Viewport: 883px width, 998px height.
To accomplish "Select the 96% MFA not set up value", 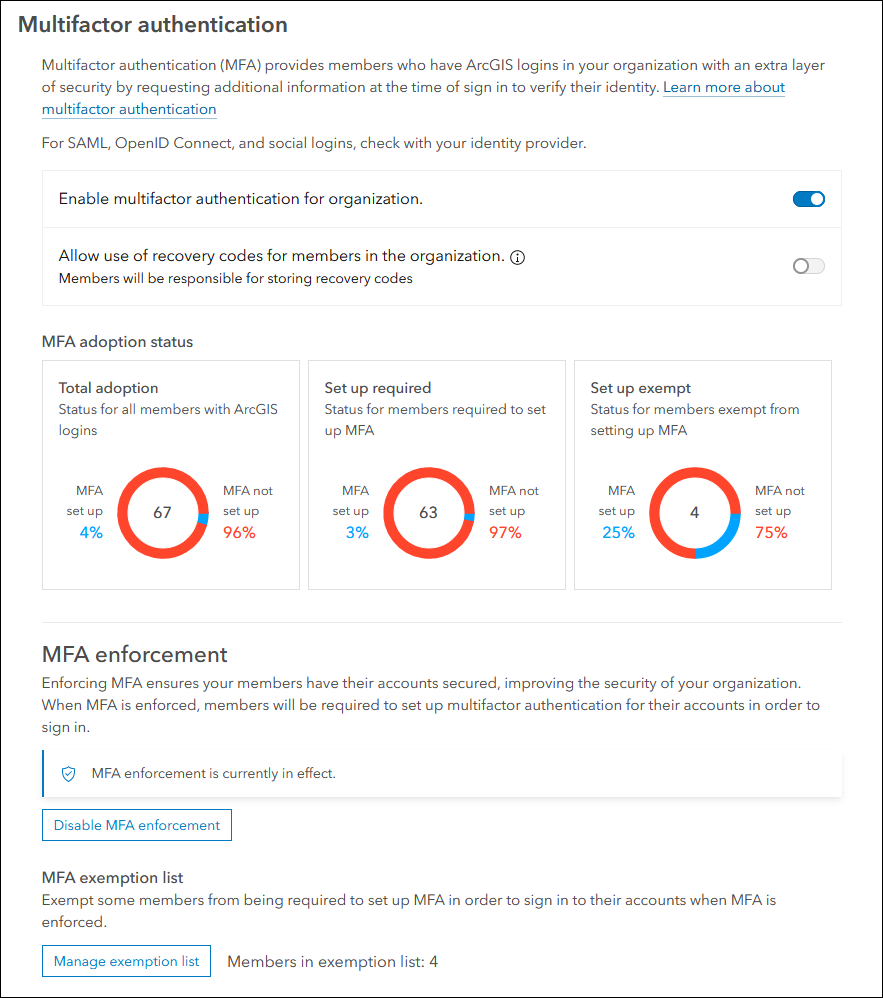I will point(239,533).
